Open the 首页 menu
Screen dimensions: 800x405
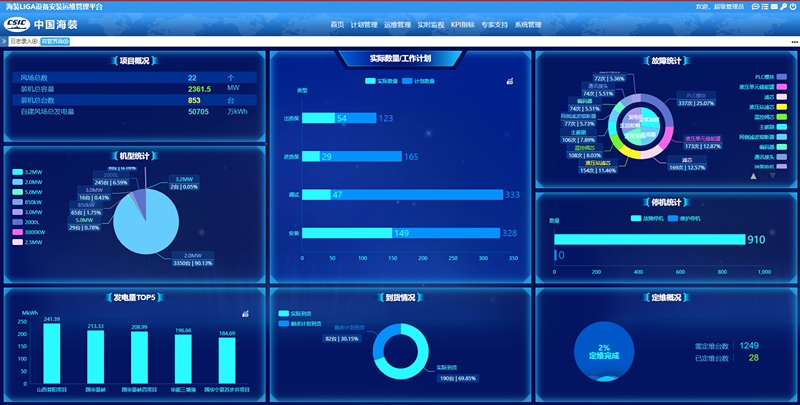click(x=337, y=24)
